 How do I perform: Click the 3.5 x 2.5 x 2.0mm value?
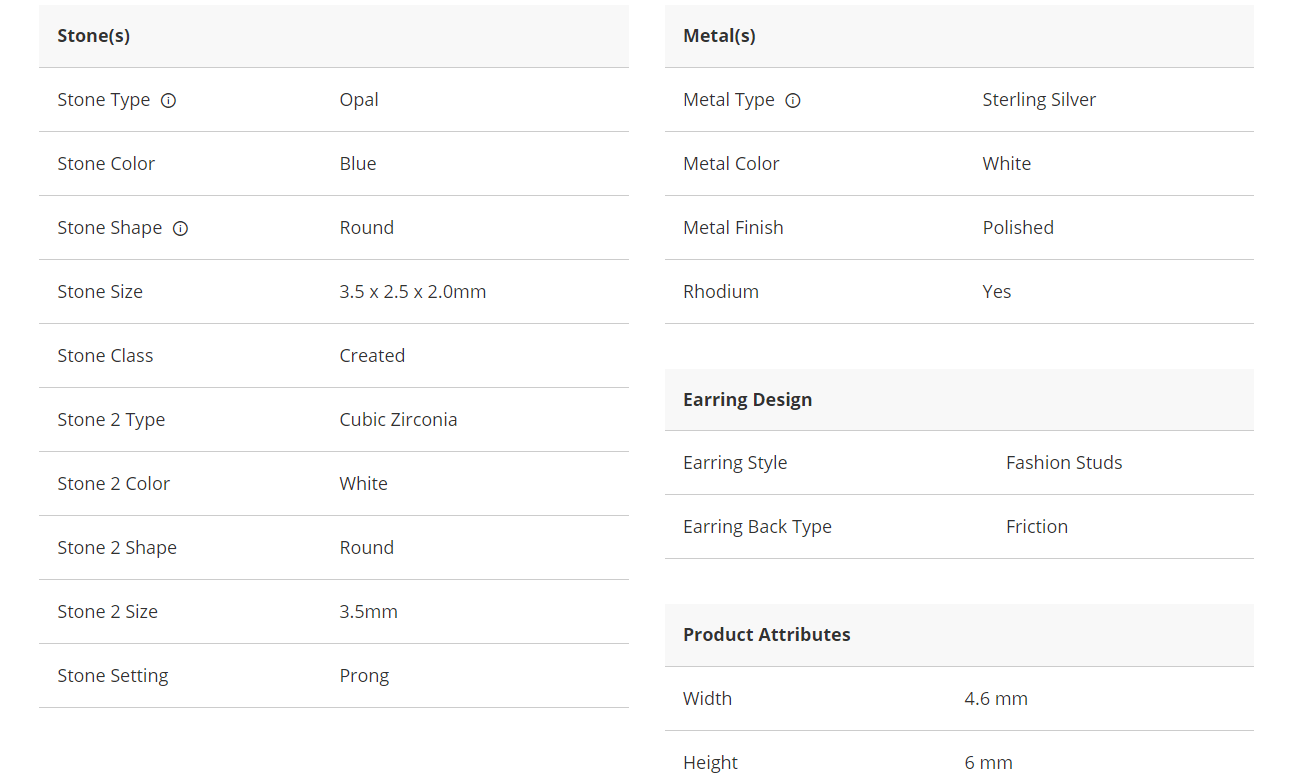pos(412,292)
